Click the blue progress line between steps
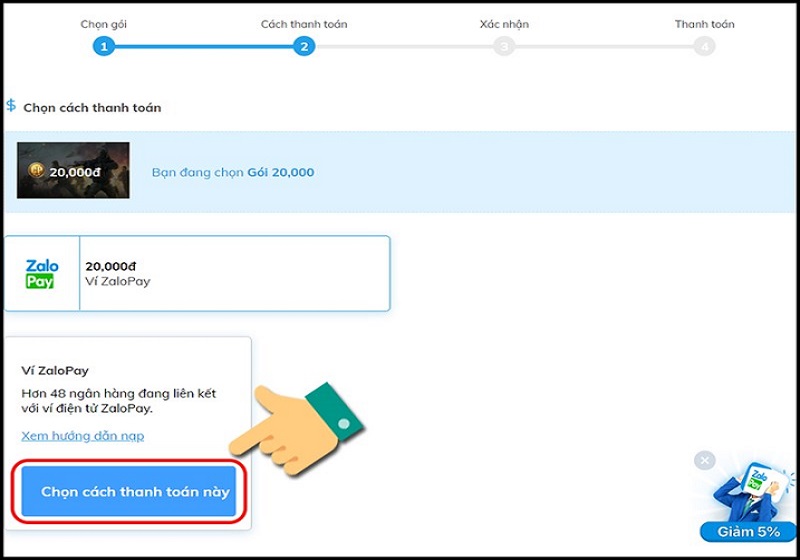 click(204, 47)
